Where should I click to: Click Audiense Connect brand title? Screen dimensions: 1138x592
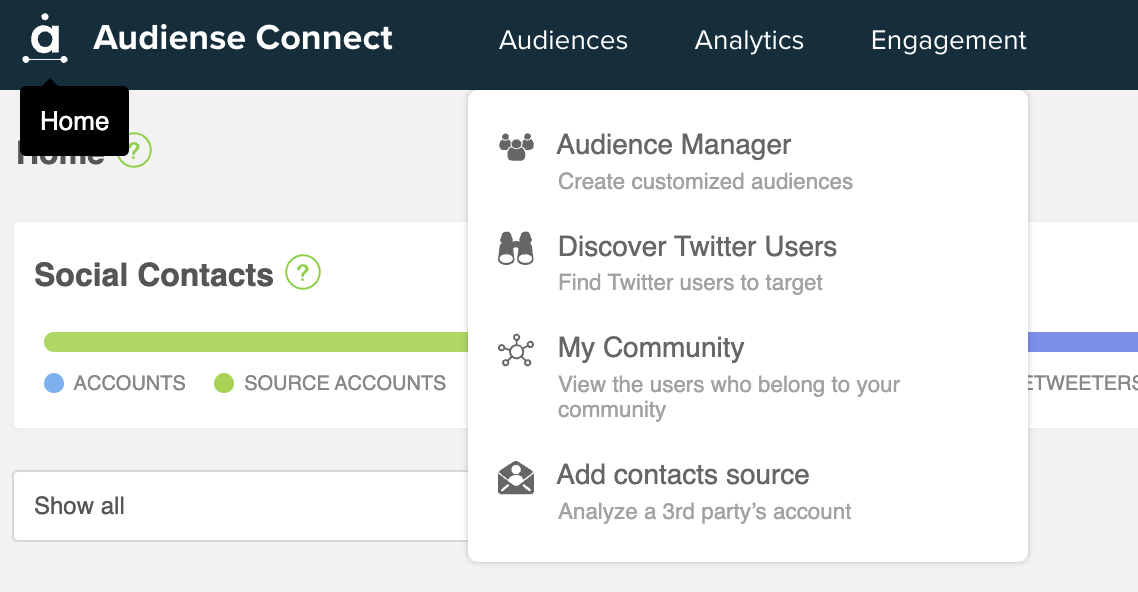(x=242, y=38)
